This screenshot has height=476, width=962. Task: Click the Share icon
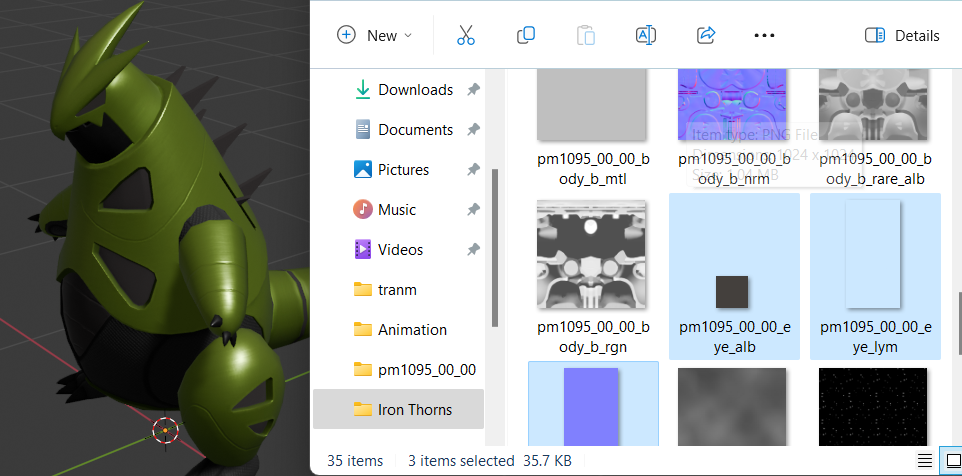[x=706, y=35]
